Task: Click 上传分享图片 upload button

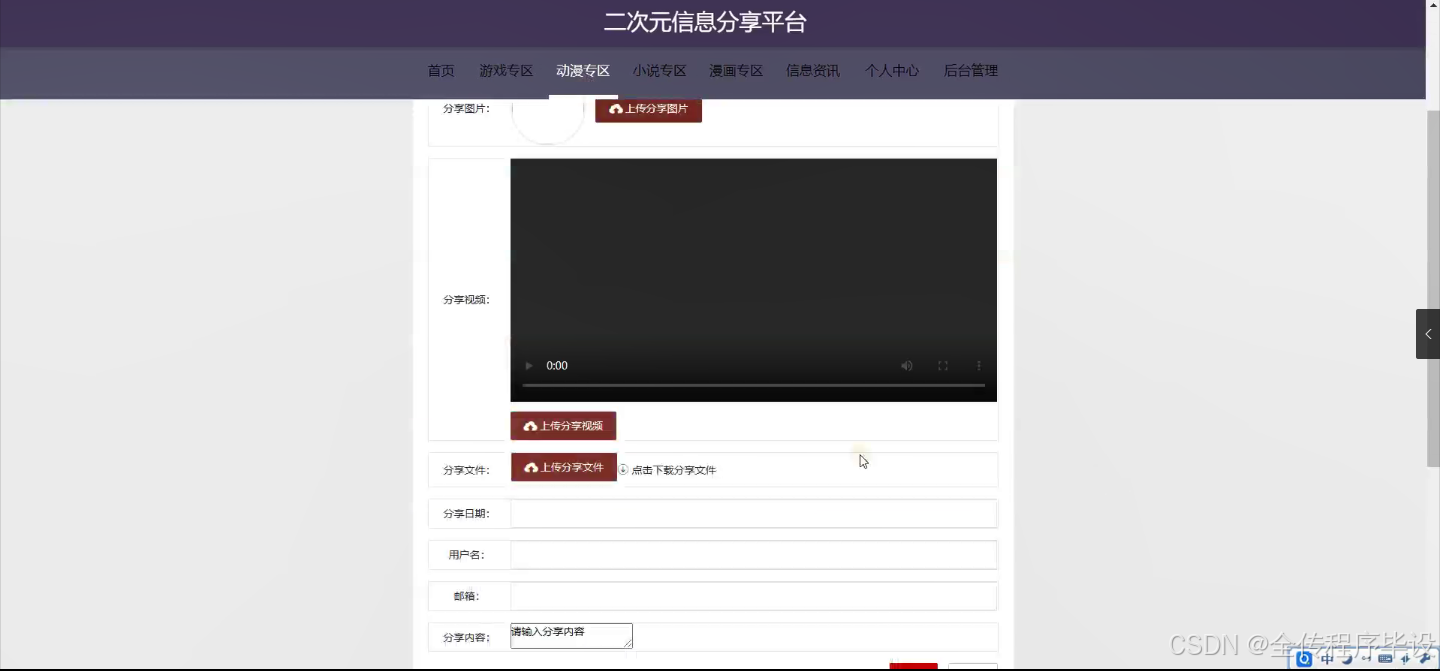Action: tap(648, 109)
